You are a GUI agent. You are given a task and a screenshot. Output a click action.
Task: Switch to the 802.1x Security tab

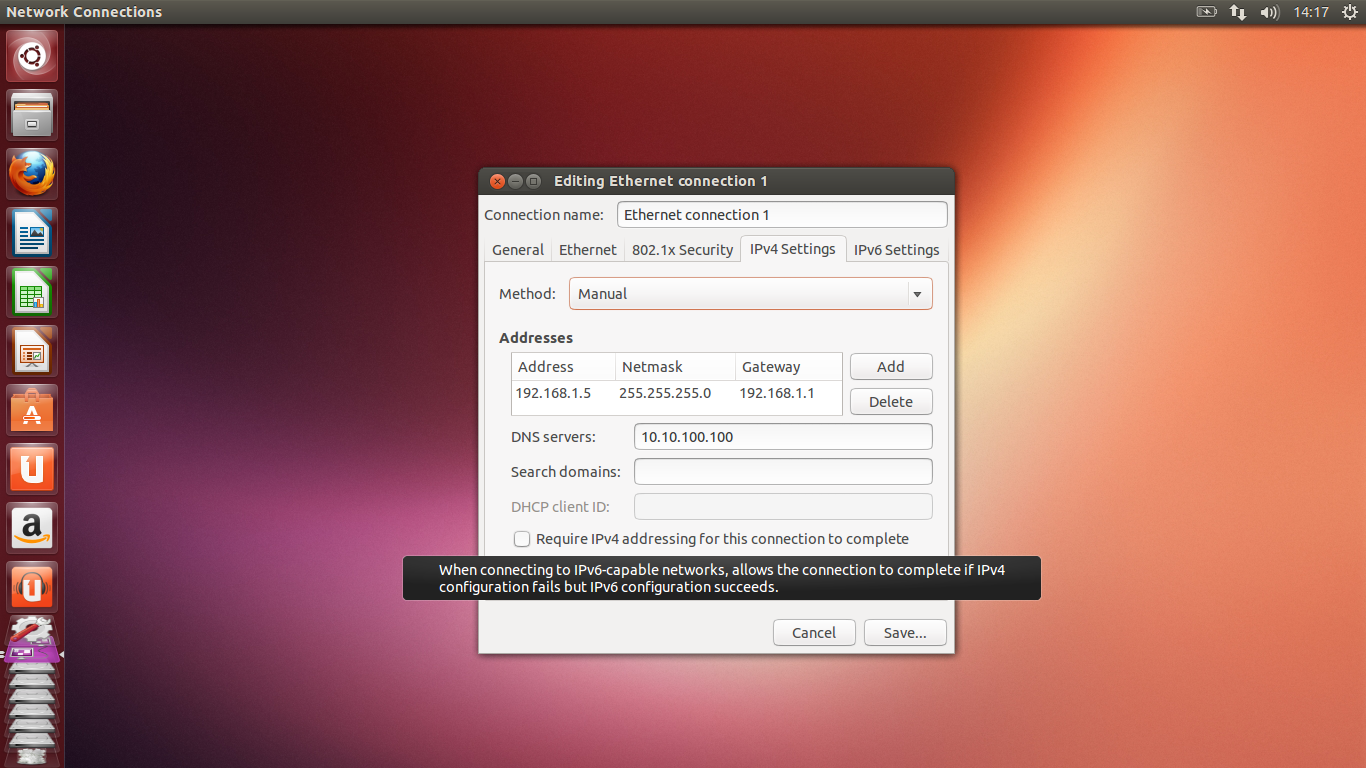(x=681, y=249)
